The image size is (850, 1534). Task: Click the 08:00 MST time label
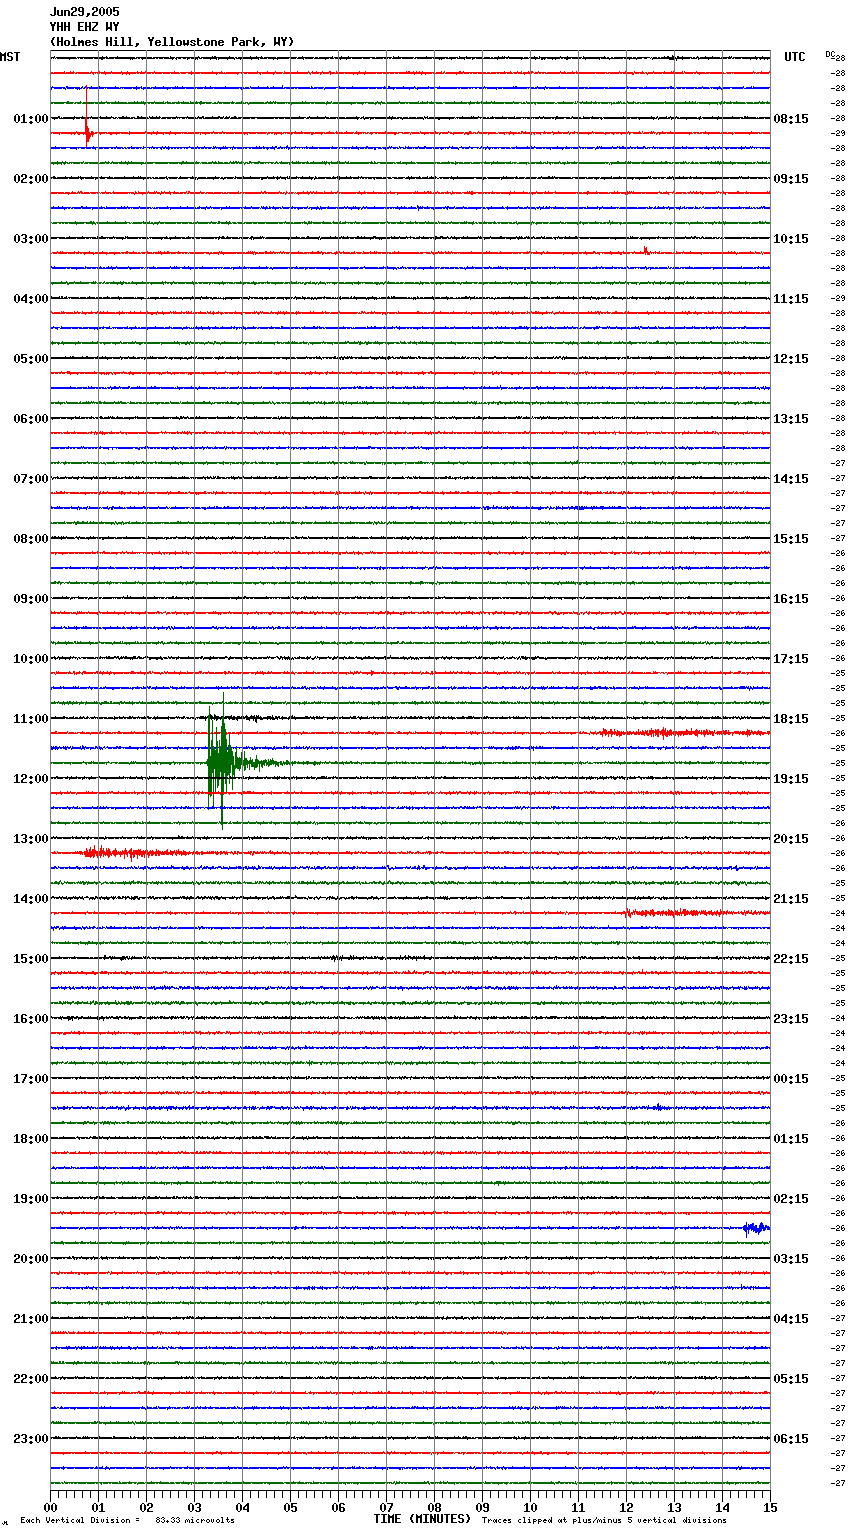click(x=31, y=539)
